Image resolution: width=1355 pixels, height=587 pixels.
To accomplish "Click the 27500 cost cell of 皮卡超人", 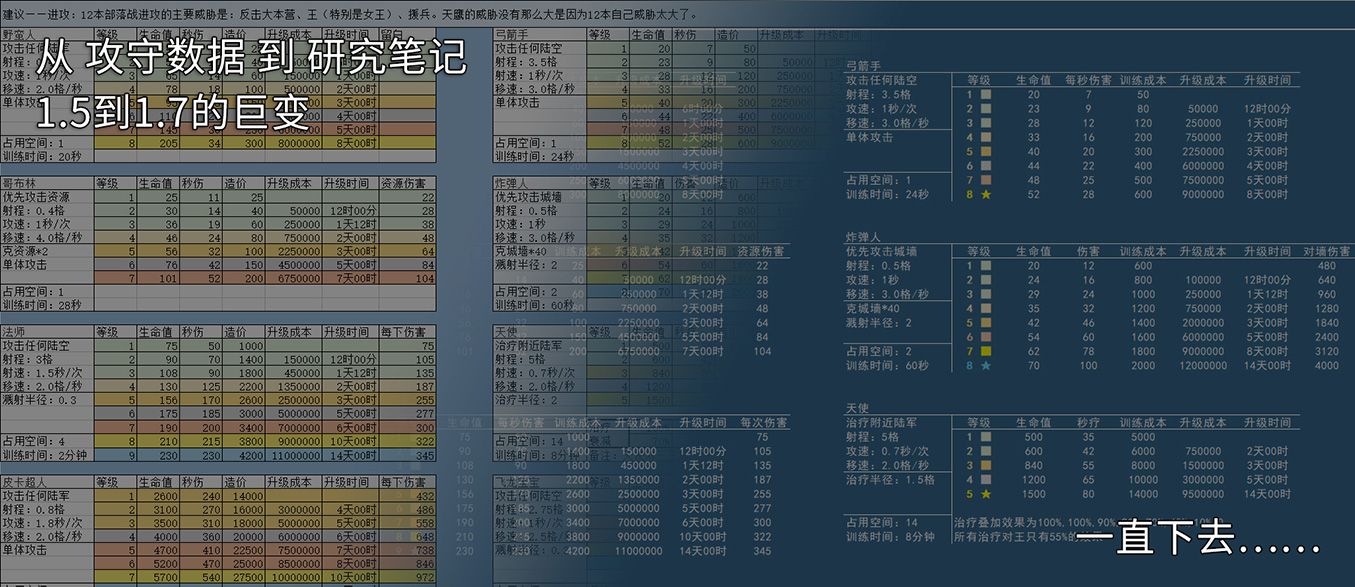I will pyautogui.click(x=244, y=576).
